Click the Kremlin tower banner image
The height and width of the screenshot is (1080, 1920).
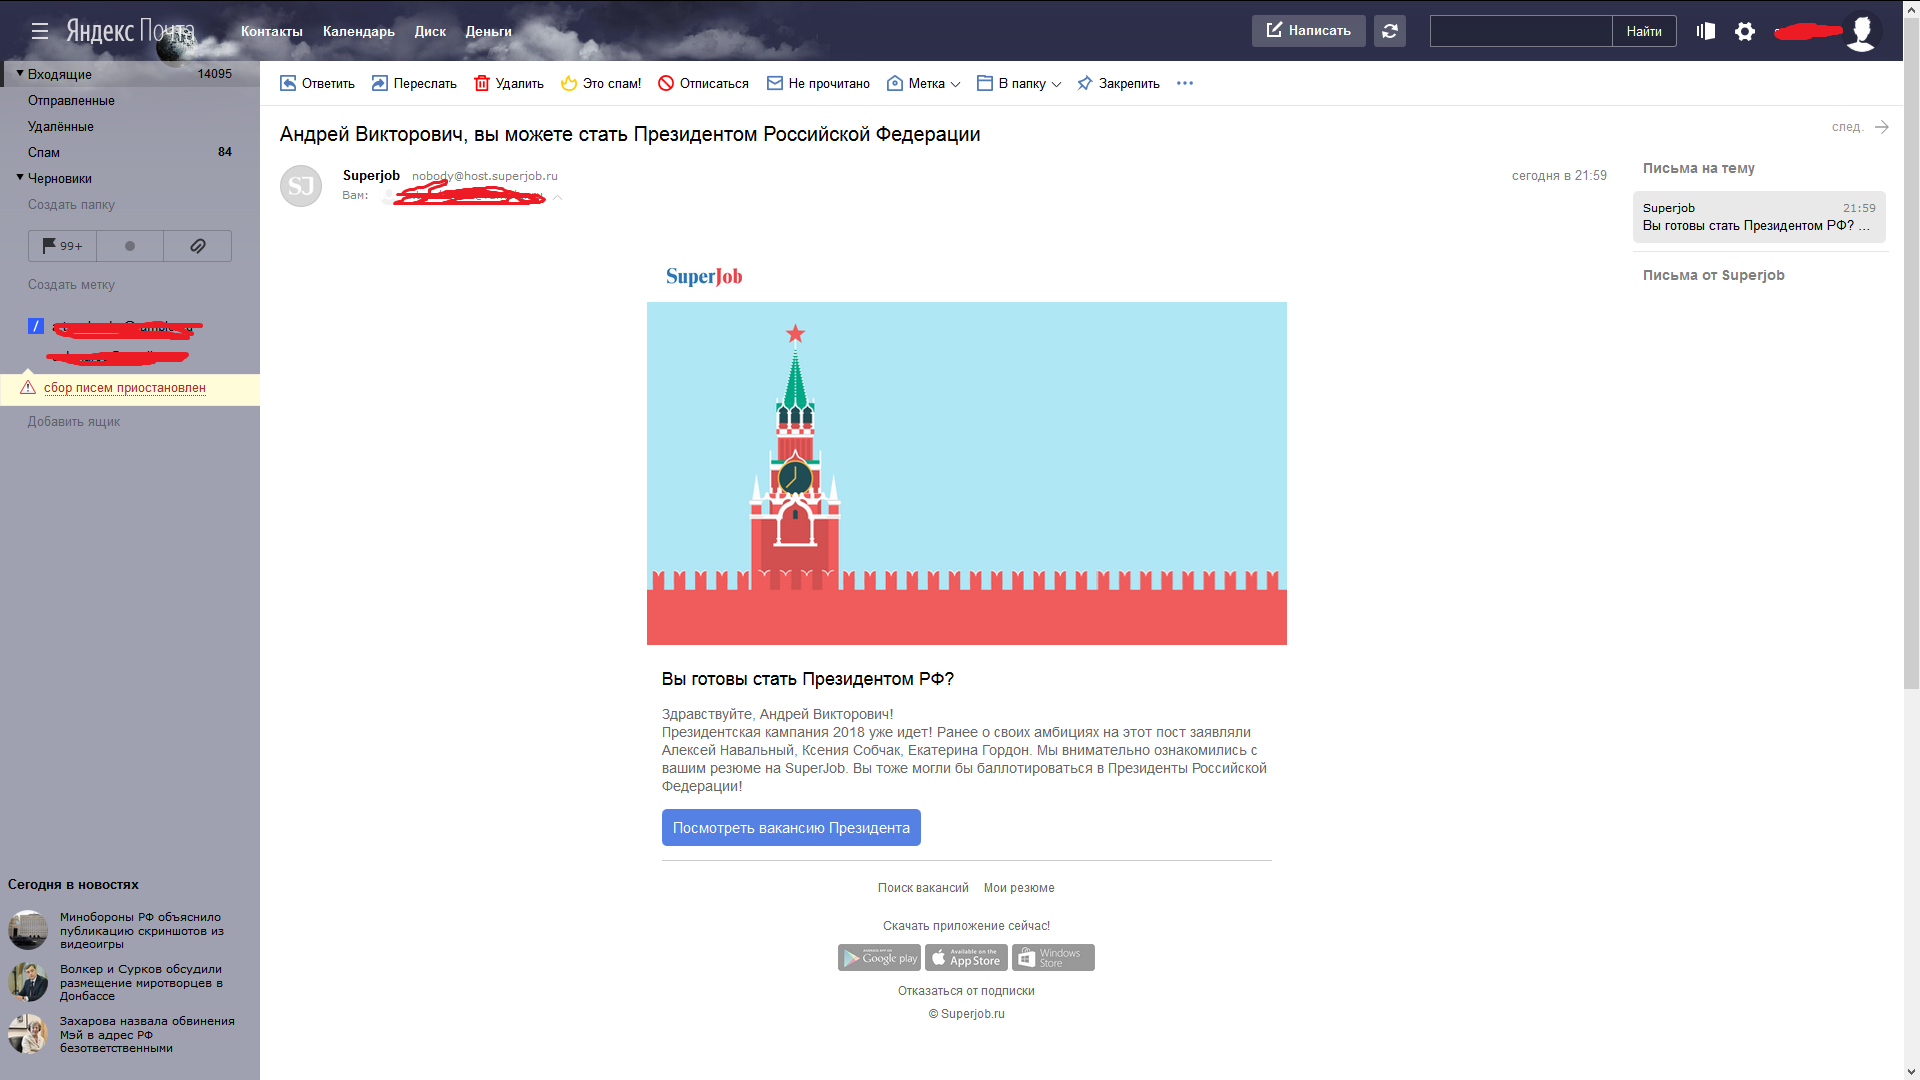pyautogui.click(x=967, y=473)
